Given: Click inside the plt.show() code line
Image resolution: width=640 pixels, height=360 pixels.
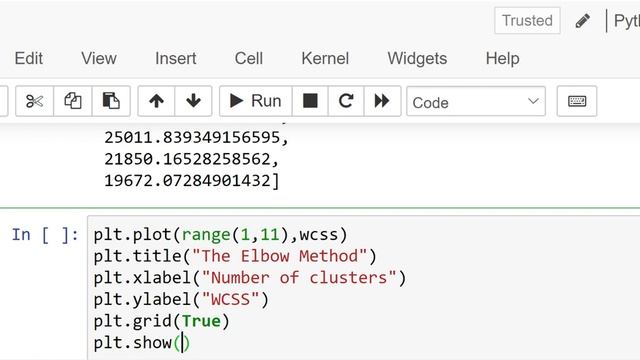Looking at the screenshot, I should coord(142,343).
